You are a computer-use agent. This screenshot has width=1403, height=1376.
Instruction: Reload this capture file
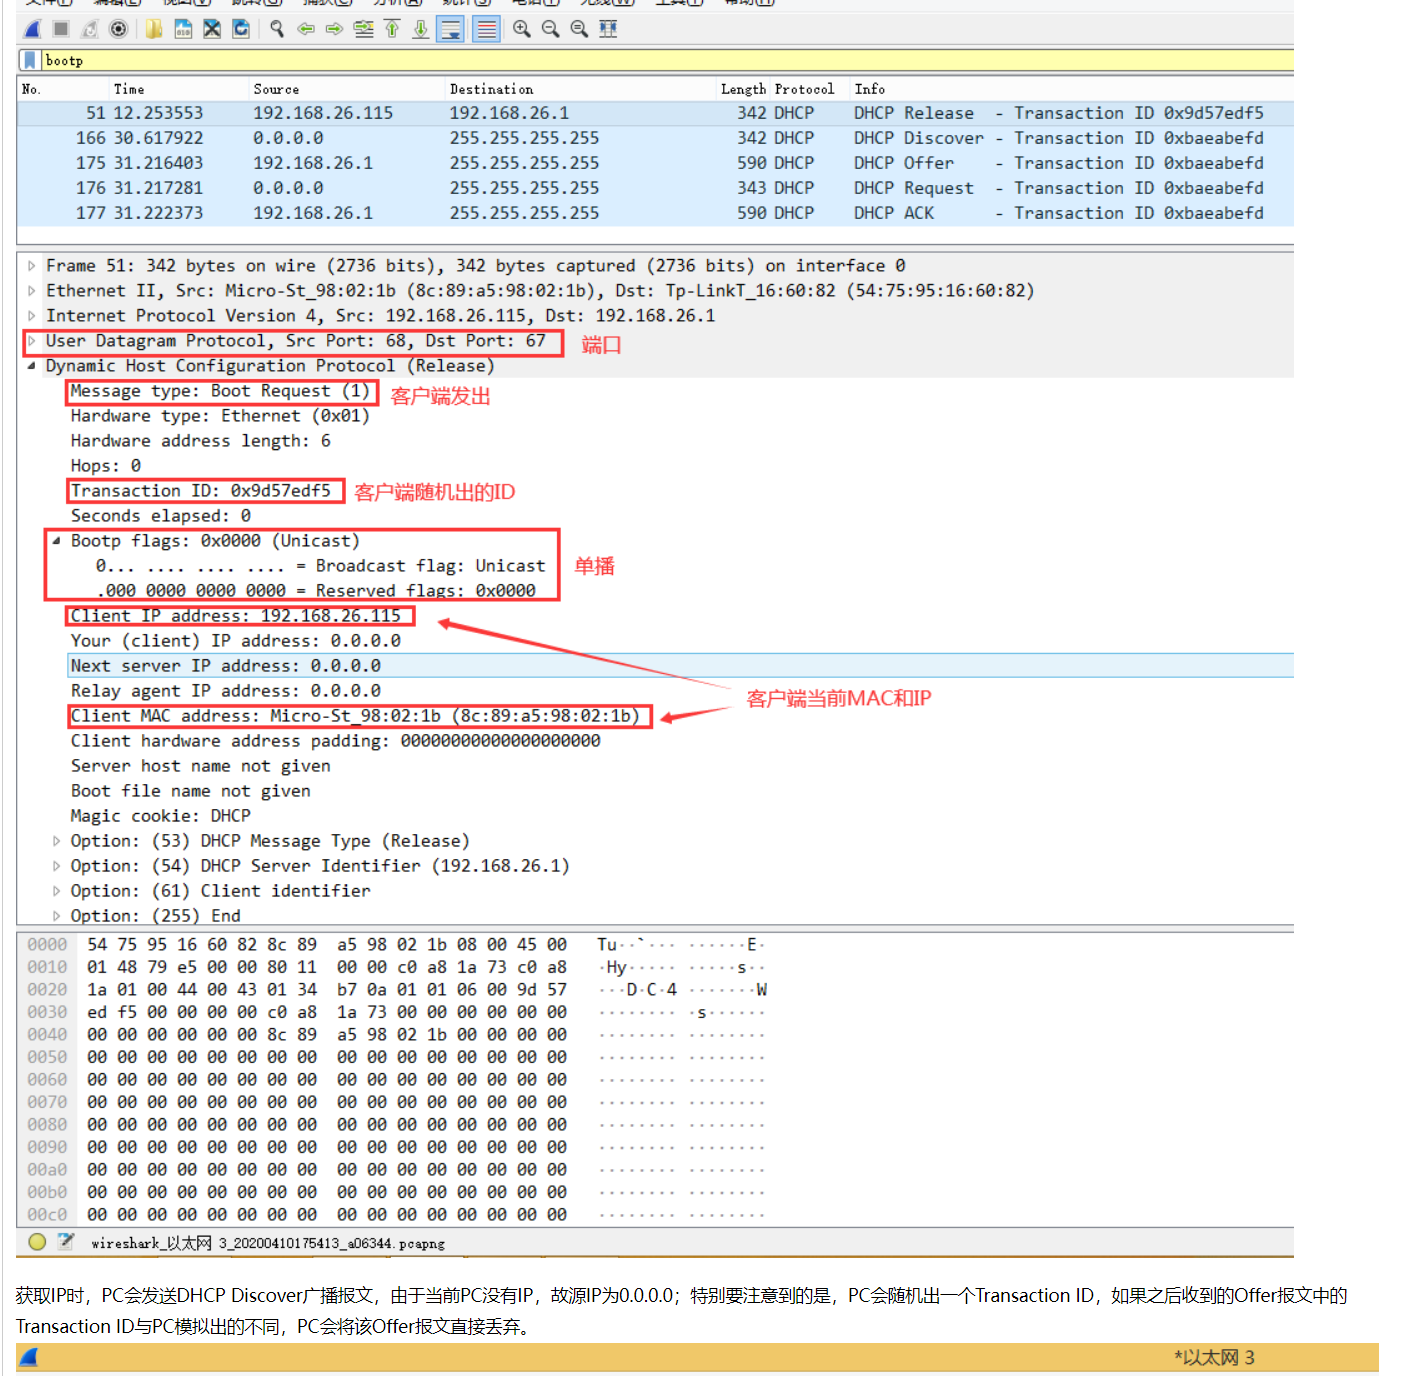[x=241, y=29]
